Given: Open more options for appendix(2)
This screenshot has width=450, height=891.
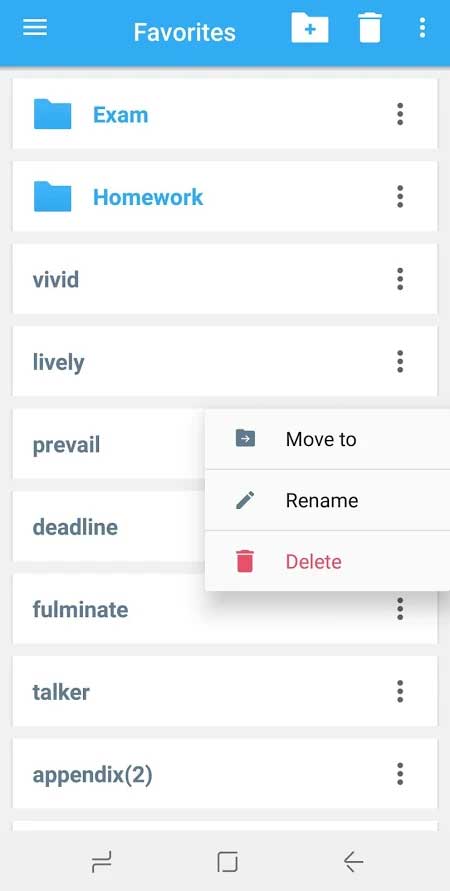Looking at the screenshot, I should click(400, 774).
